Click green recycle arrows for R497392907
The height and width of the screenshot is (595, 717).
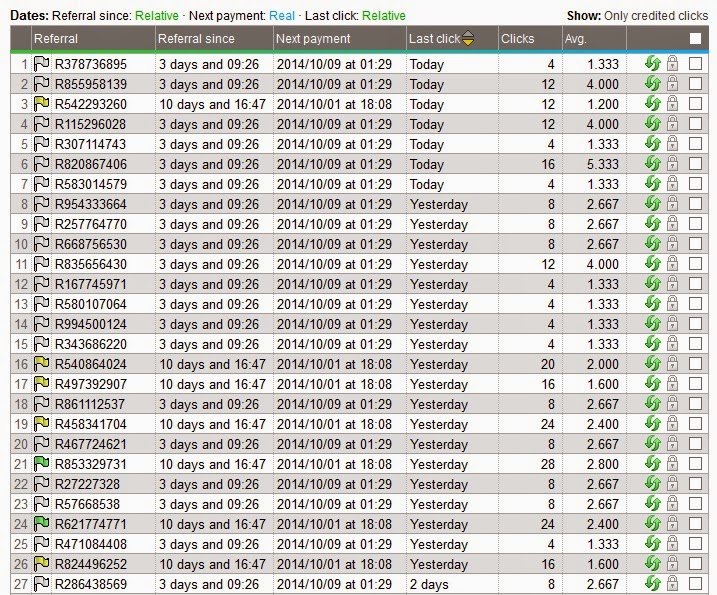pyautogui.click(x=653, y=384)
